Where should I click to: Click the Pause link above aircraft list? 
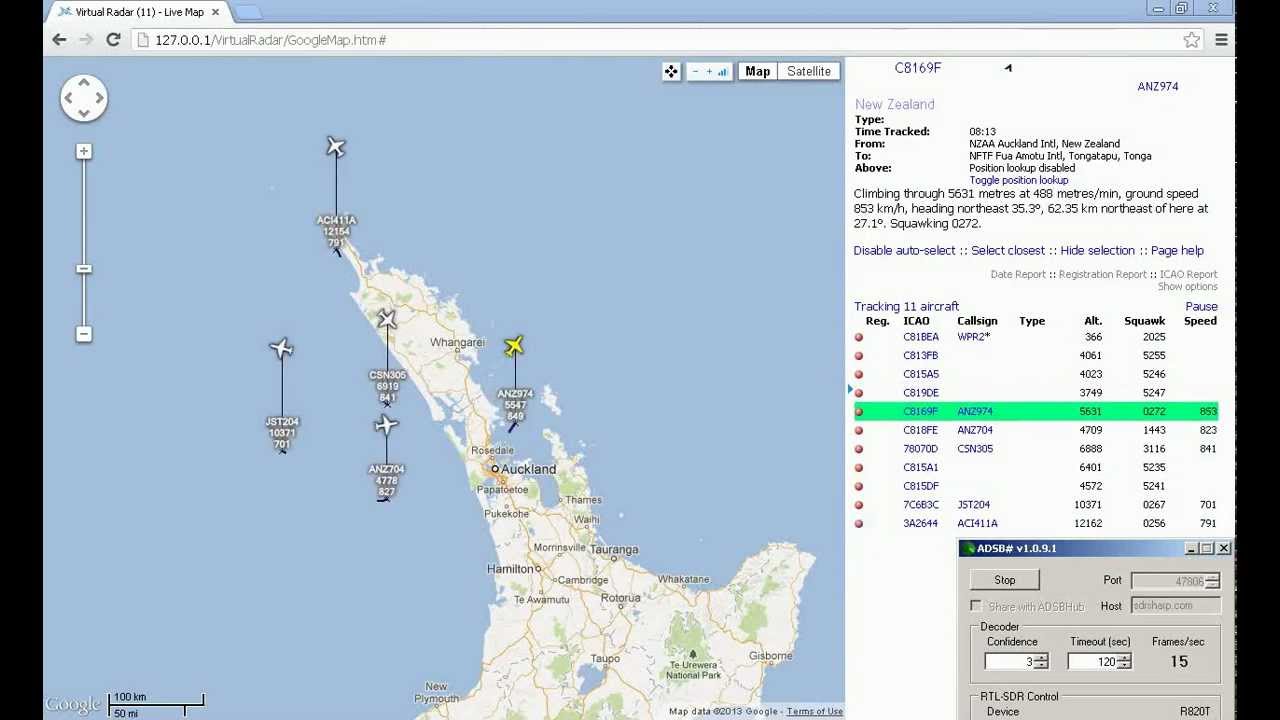coord(1201,307)
